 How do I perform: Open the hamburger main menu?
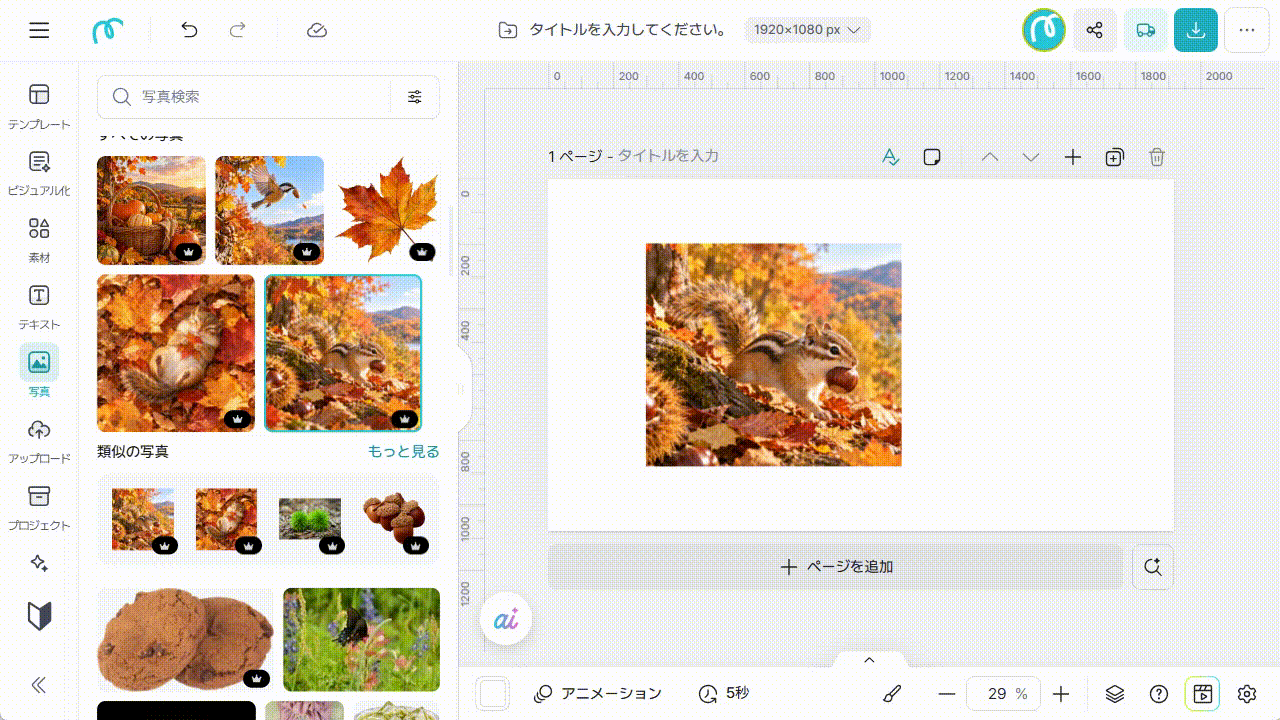tap(39, 30)
